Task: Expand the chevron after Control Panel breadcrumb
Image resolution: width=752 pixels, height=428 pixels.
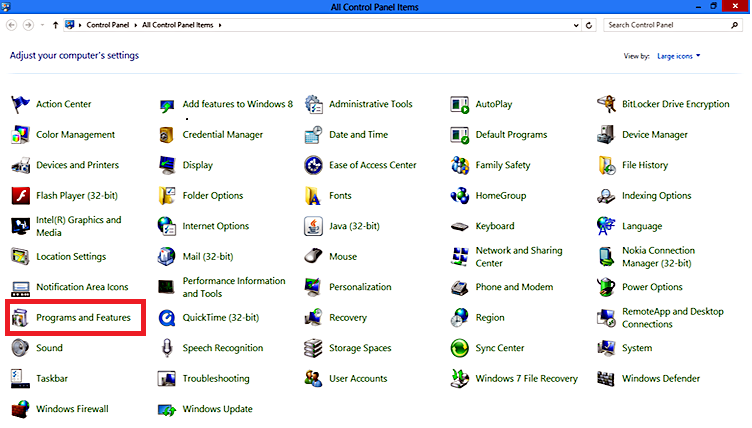Action: click(x=134, y=24)
